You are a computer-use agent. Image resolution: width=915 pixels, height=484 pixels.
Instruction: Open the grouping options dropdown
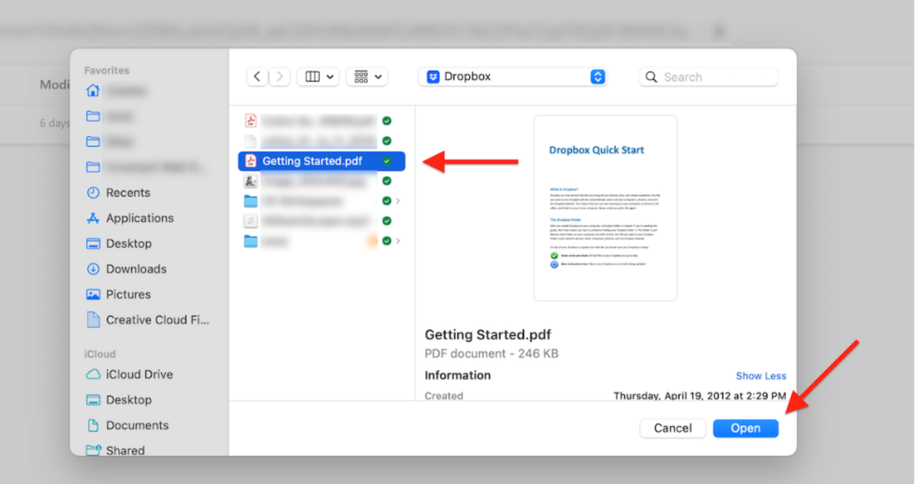[x=367, y=76]
